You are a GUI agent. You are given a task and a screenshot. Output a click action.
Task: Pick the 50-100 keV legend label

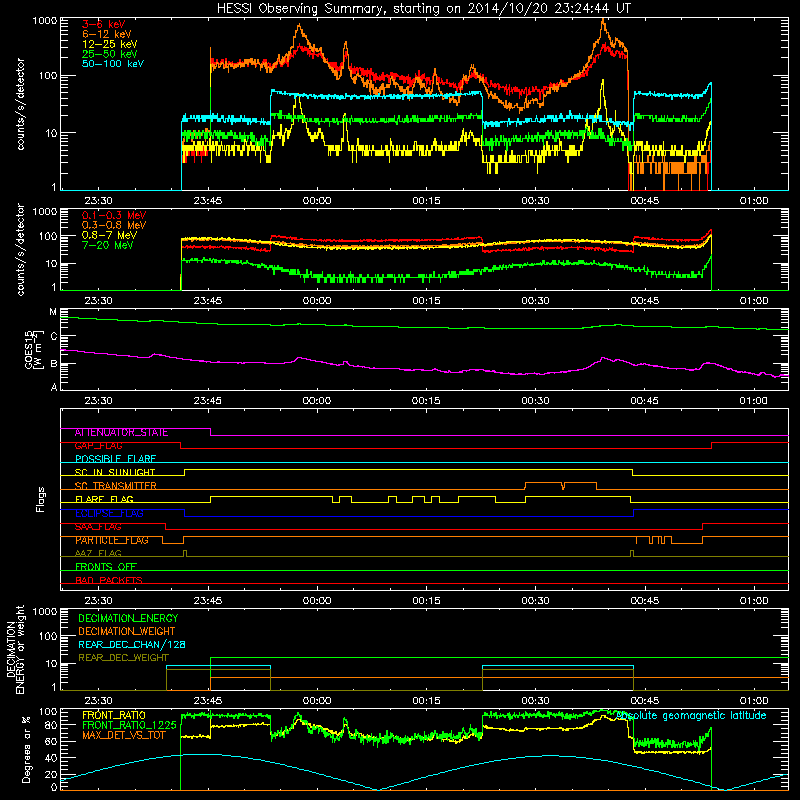coord(113,64)
